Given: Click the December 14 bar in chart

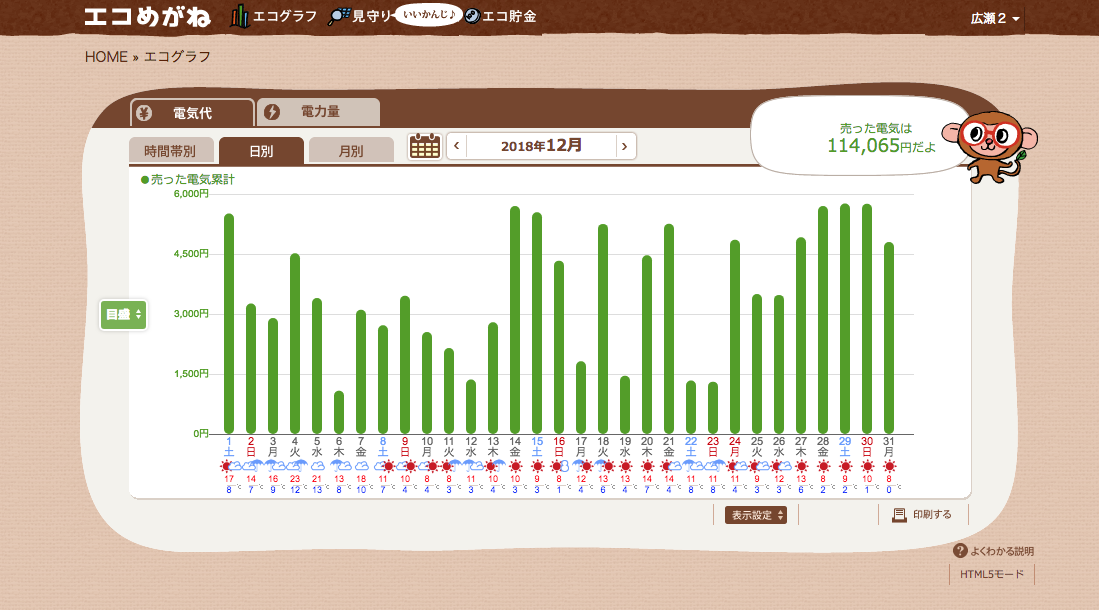Looking at the screenshot, I should (515, 320).
